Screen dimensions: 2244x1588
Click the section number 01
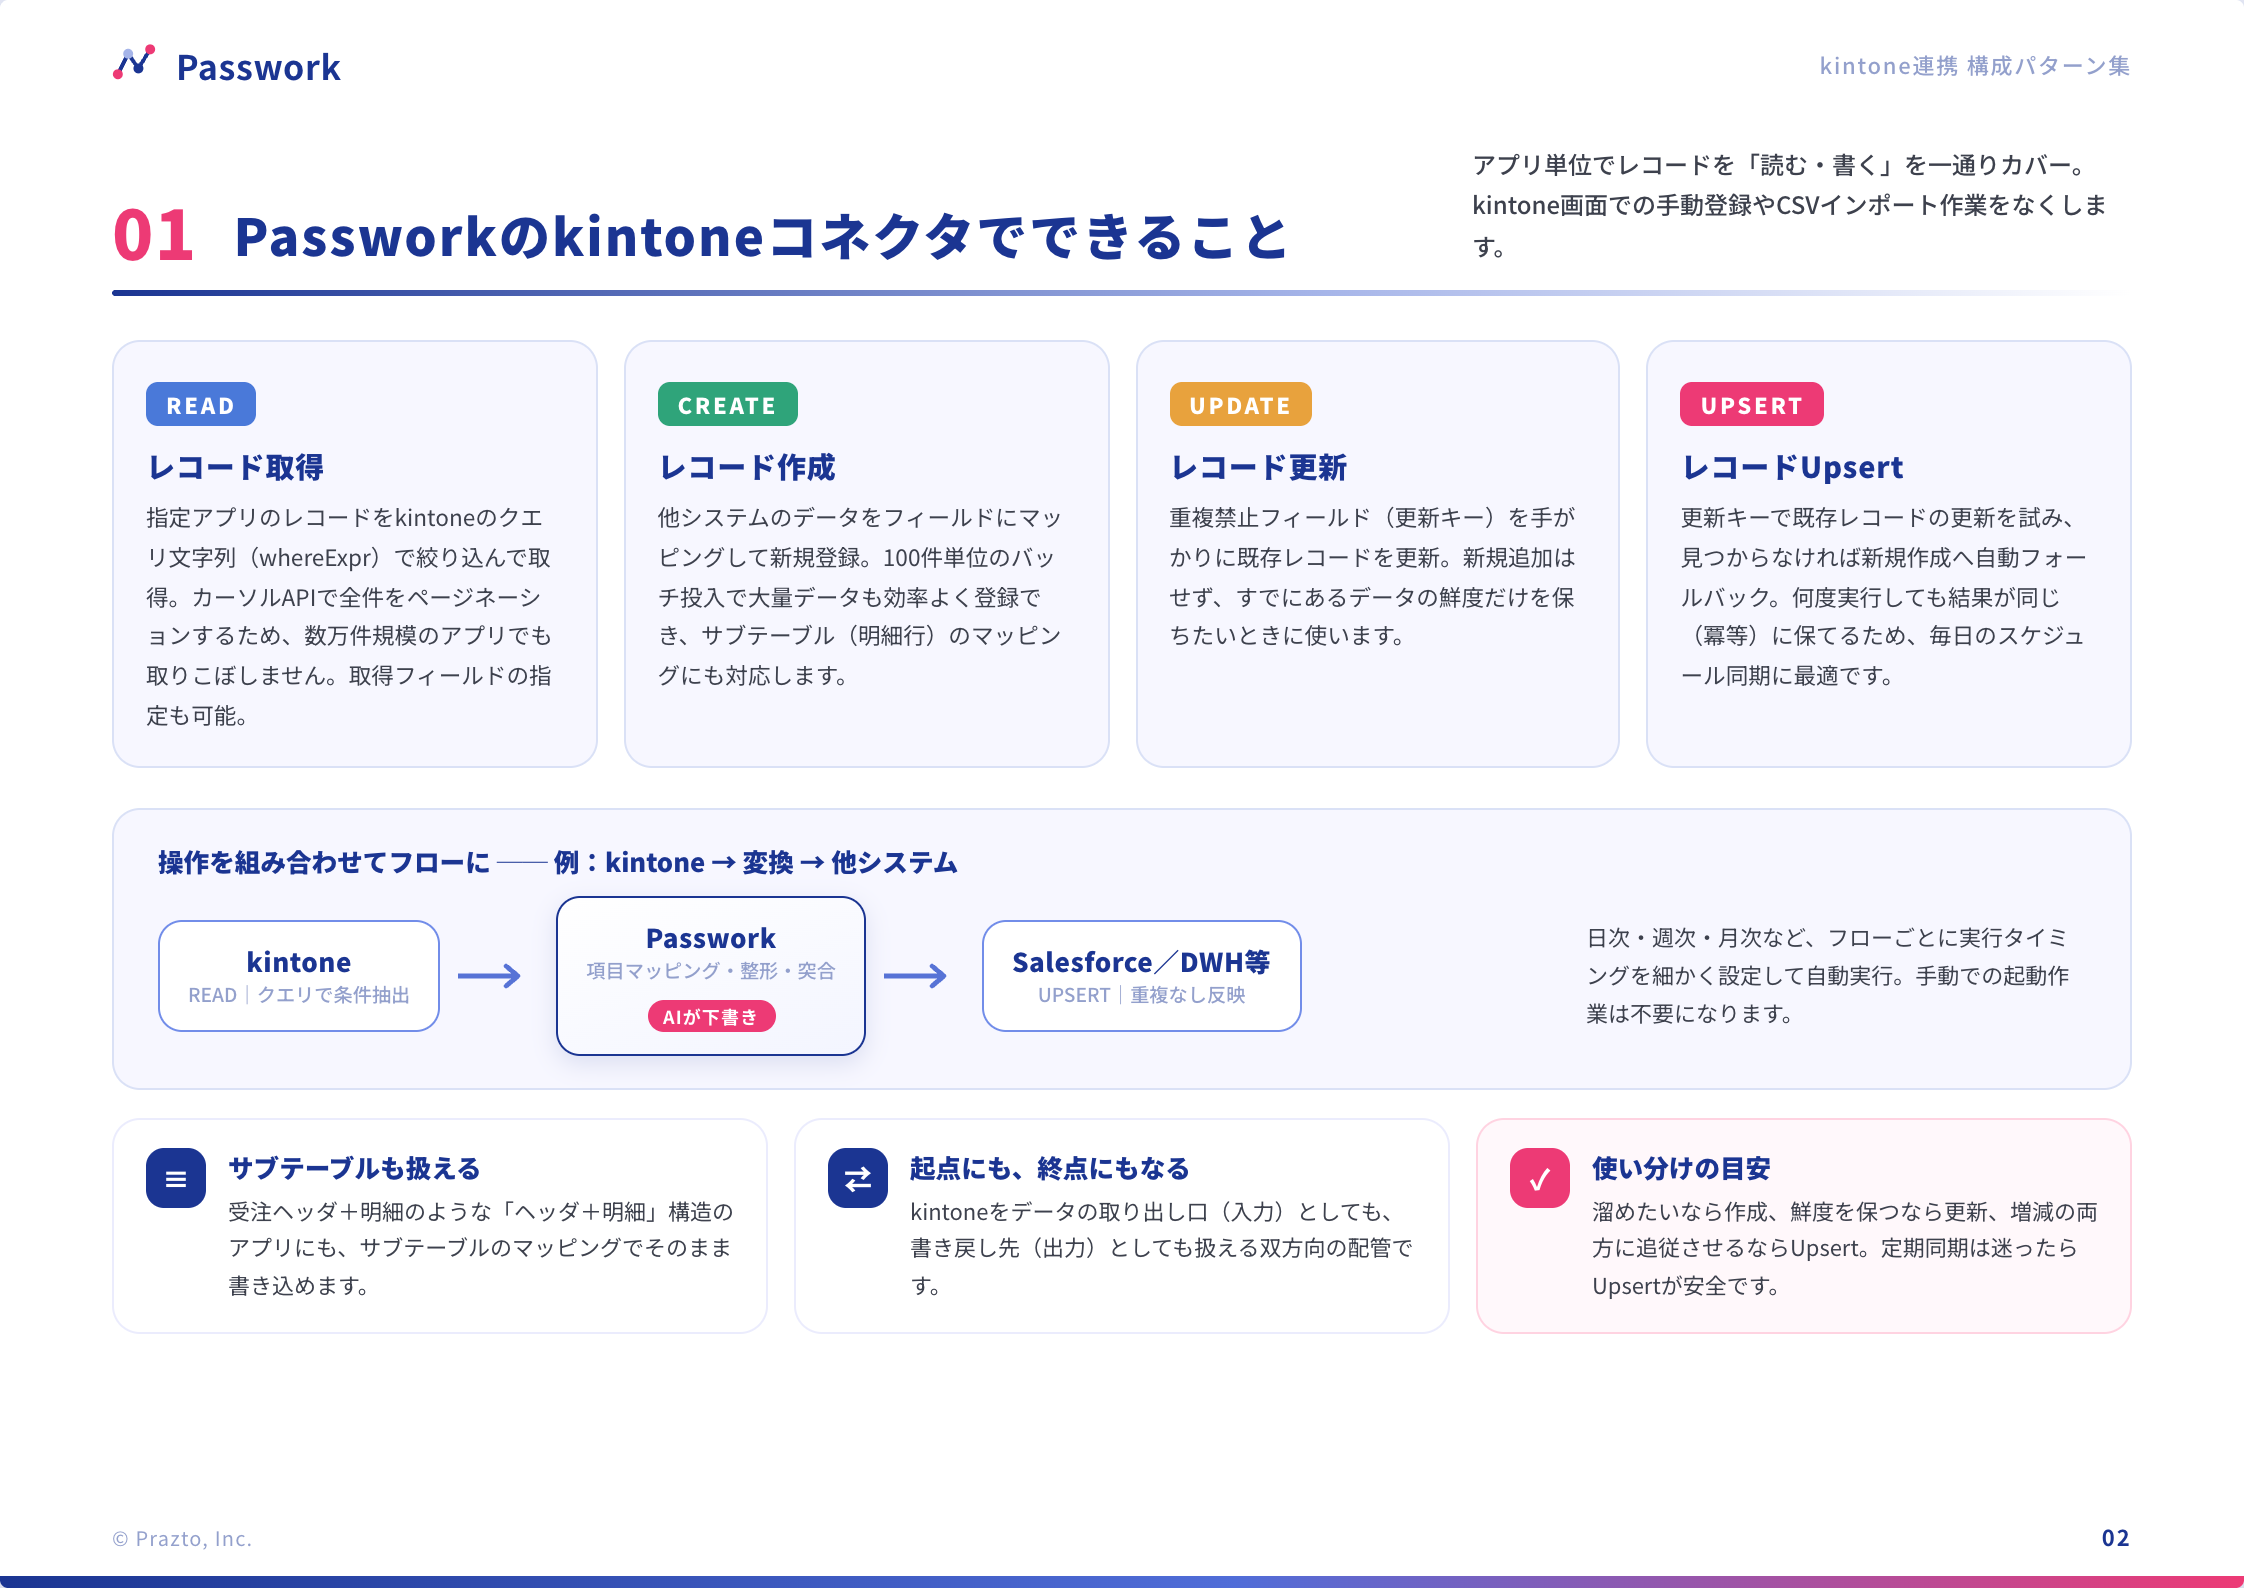coord(153,236)
